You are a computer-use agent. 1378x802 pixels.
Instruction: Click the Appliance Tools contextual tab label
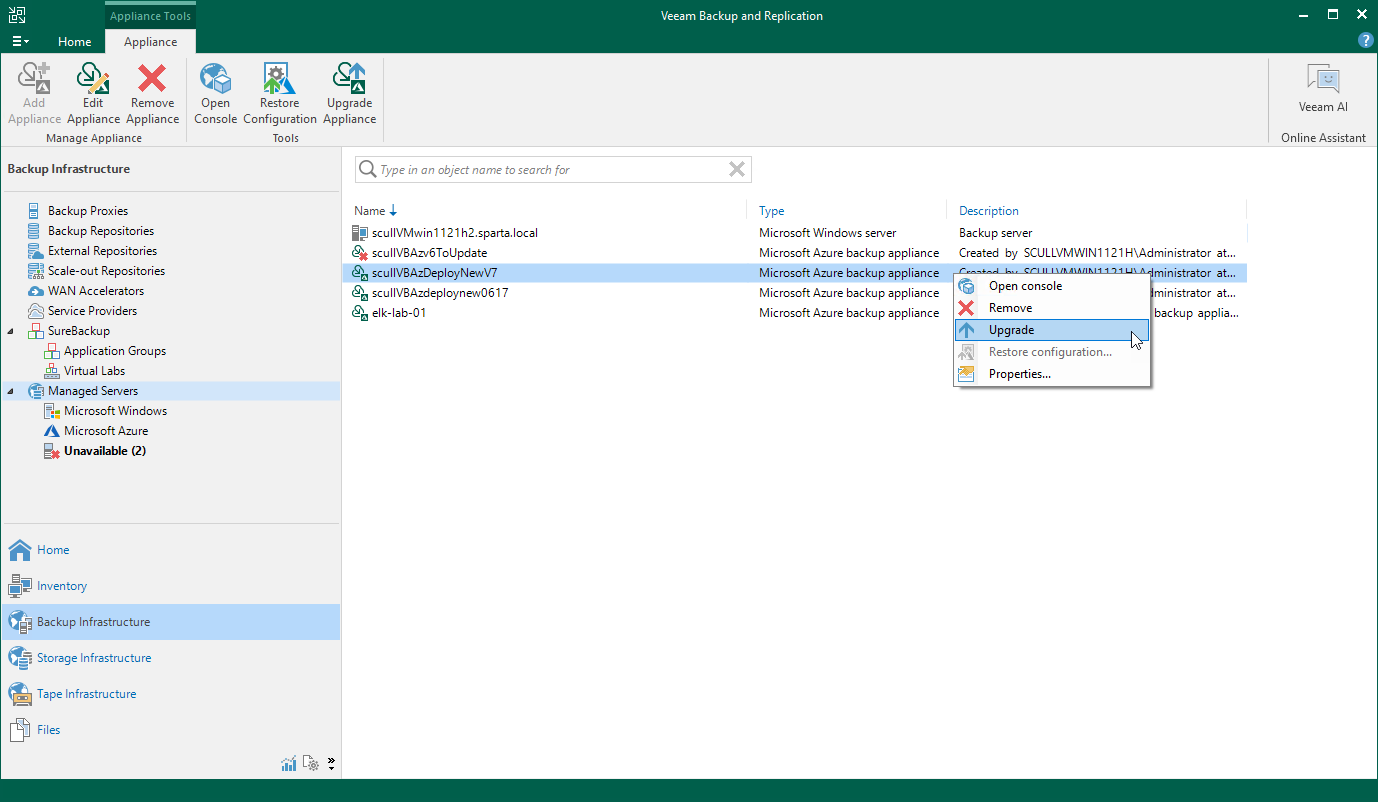(x=151, y=15)
